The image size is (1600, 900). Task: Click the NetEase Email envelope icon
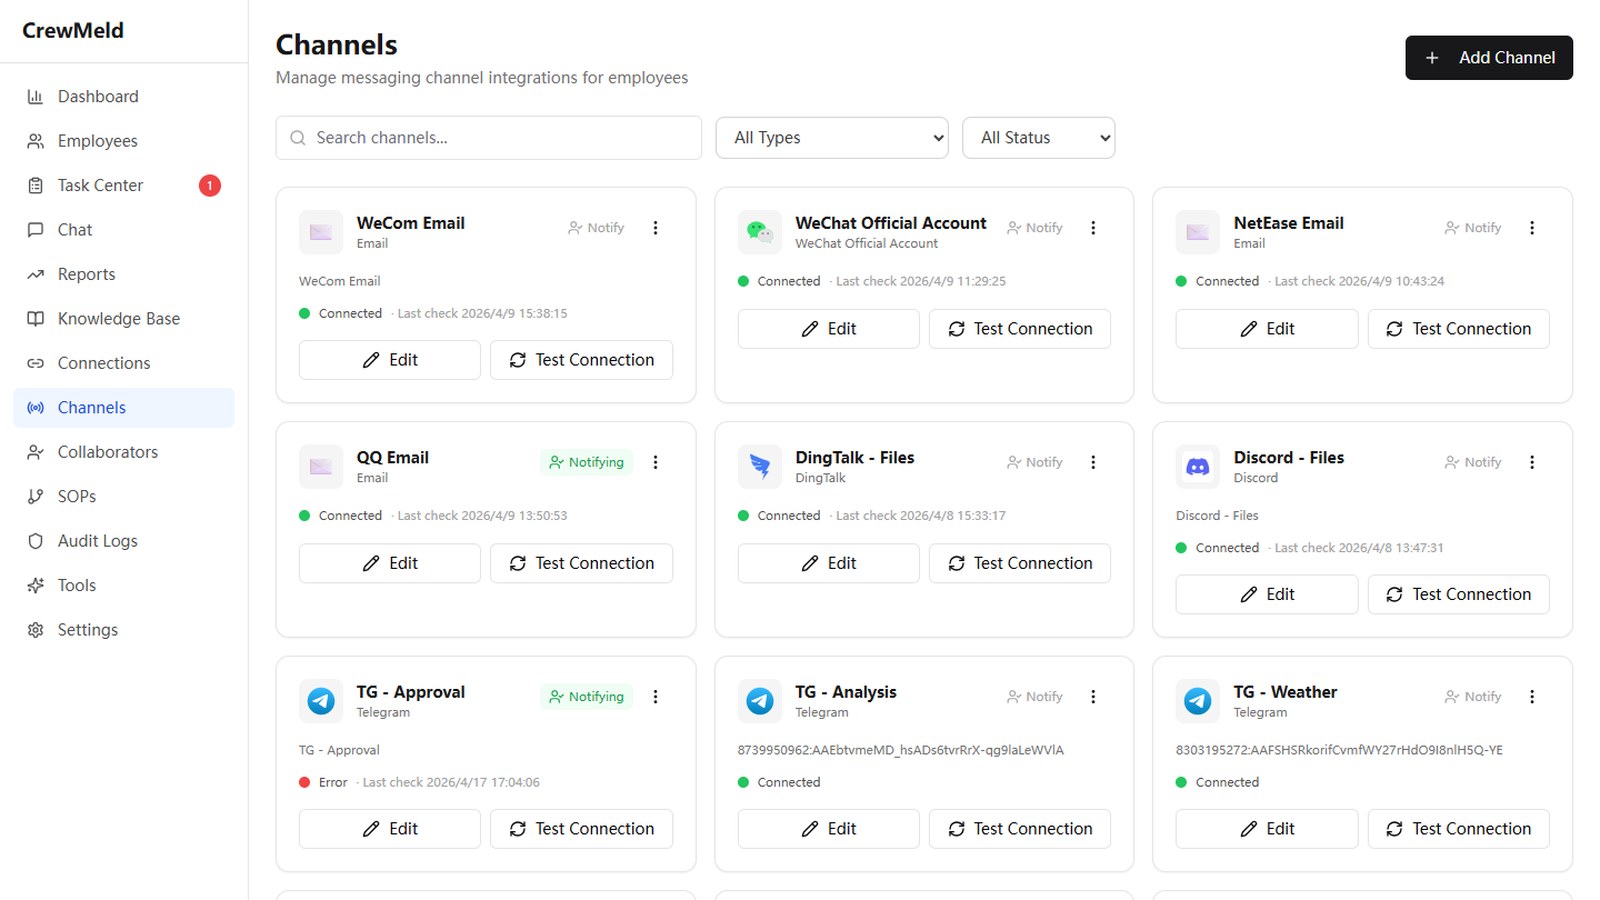(x=1197, y=232)
